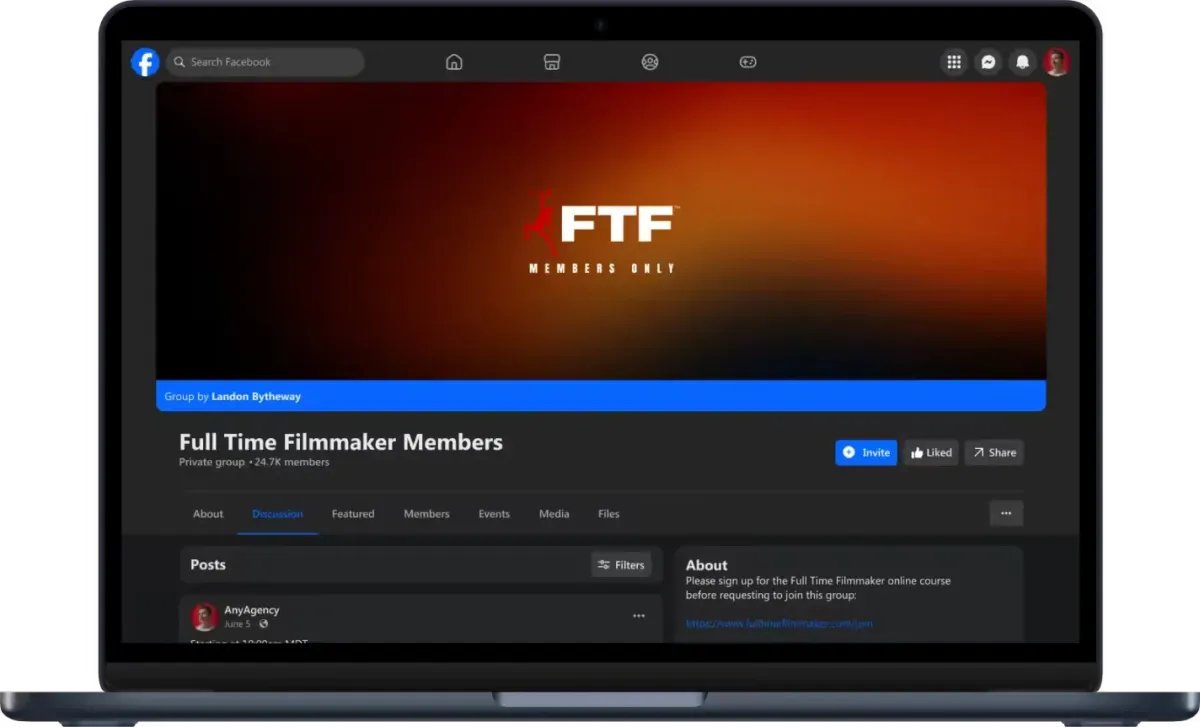Open the apps menu grid icon

pyautogui.click(x=954, y=62)
